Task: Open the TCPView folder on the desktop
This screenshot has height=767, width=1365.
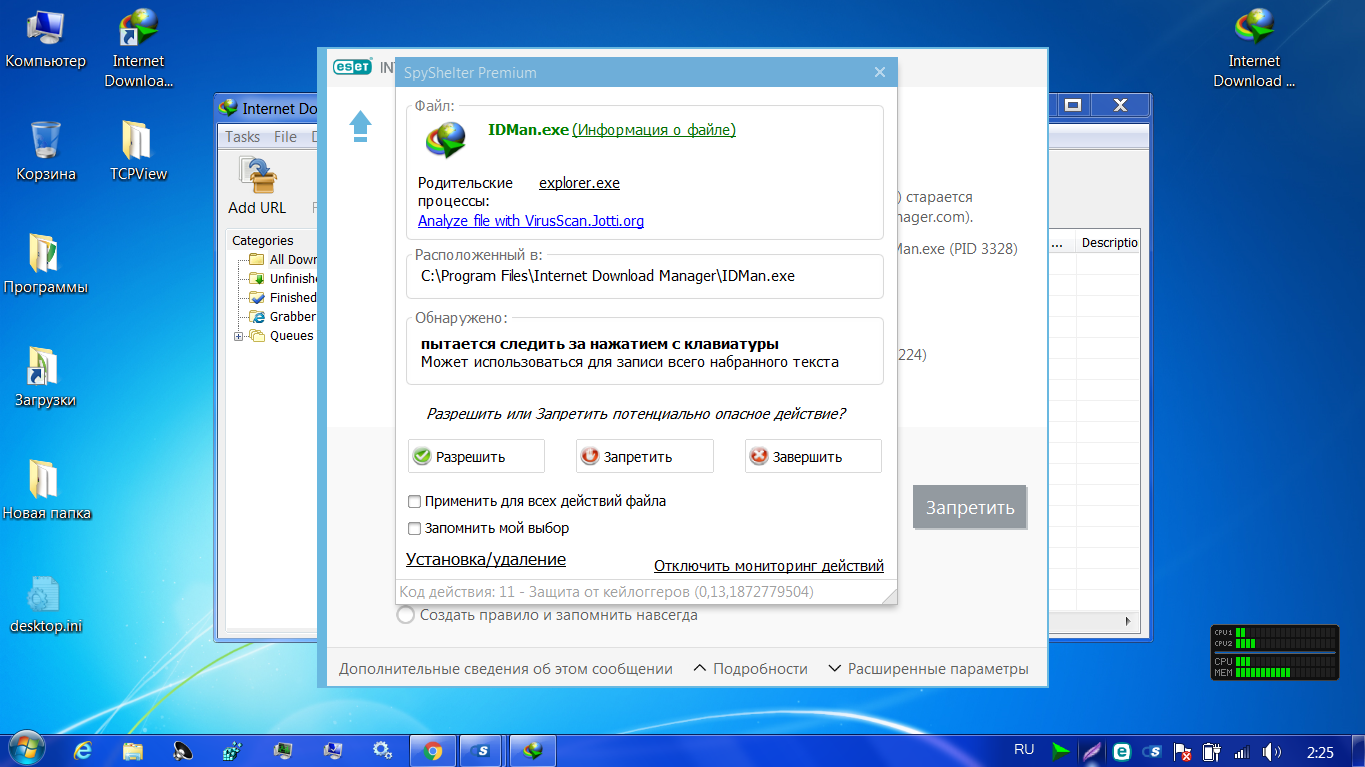Action: pos(138,151)
